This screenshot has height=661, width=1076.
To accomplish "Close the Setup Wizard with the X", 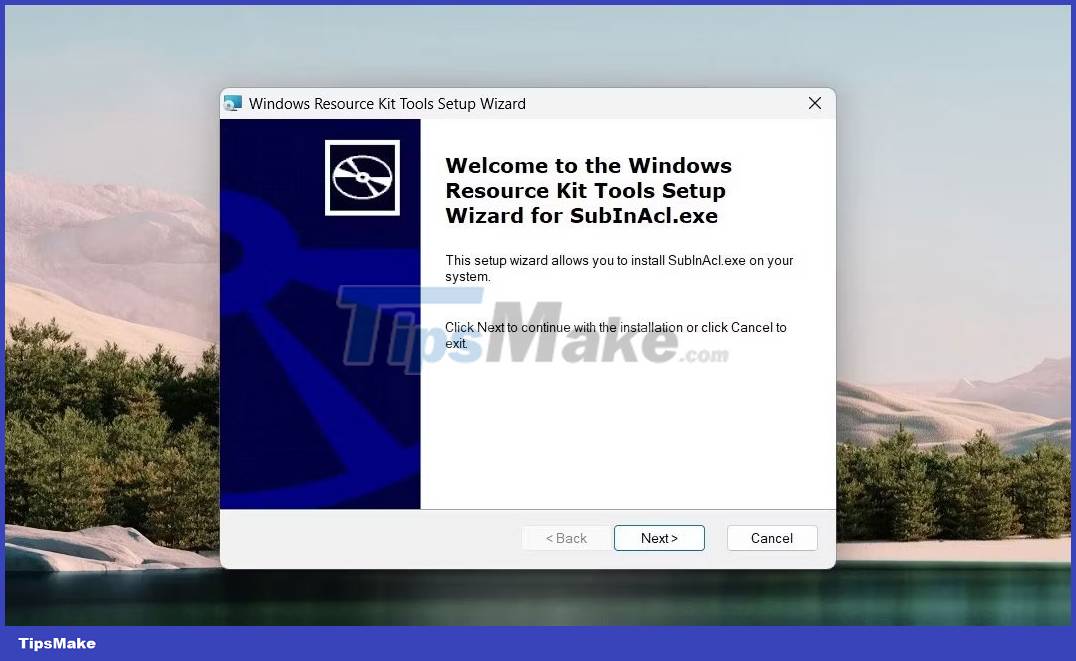I will (x=815, y=103).
